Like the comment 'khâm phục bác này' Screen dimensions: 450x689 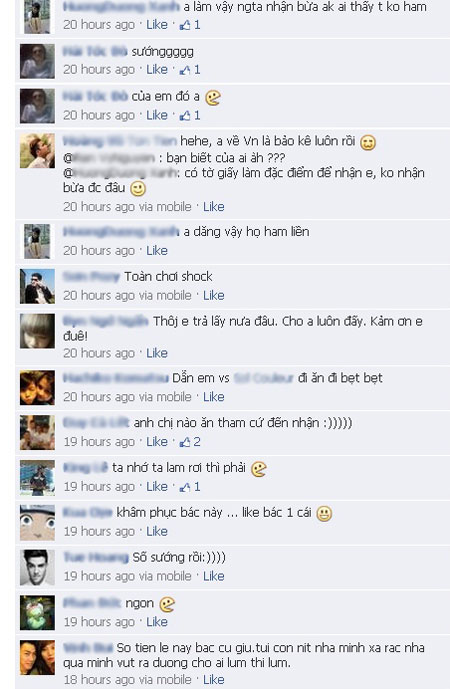tap(157, 531)
